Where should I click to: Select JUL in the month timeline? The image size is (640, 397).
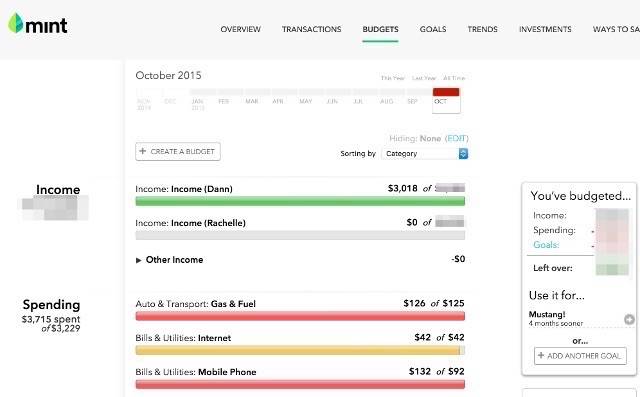click(x=358, y=101)
